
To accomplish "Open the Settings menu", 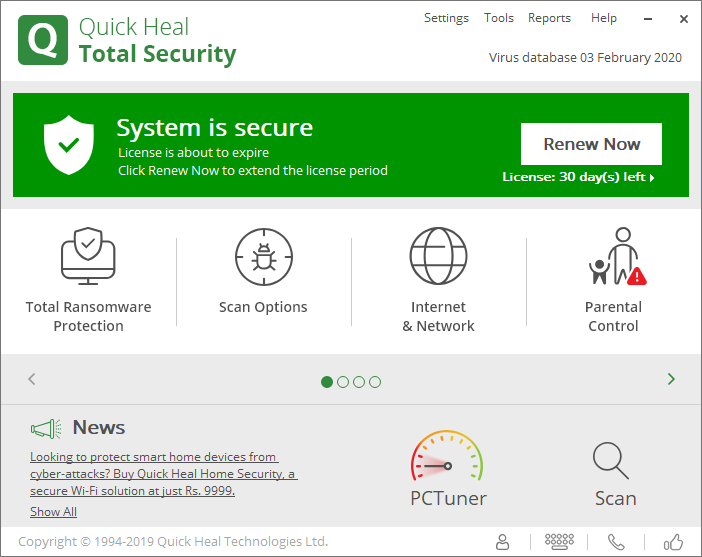I will point(446,18).
